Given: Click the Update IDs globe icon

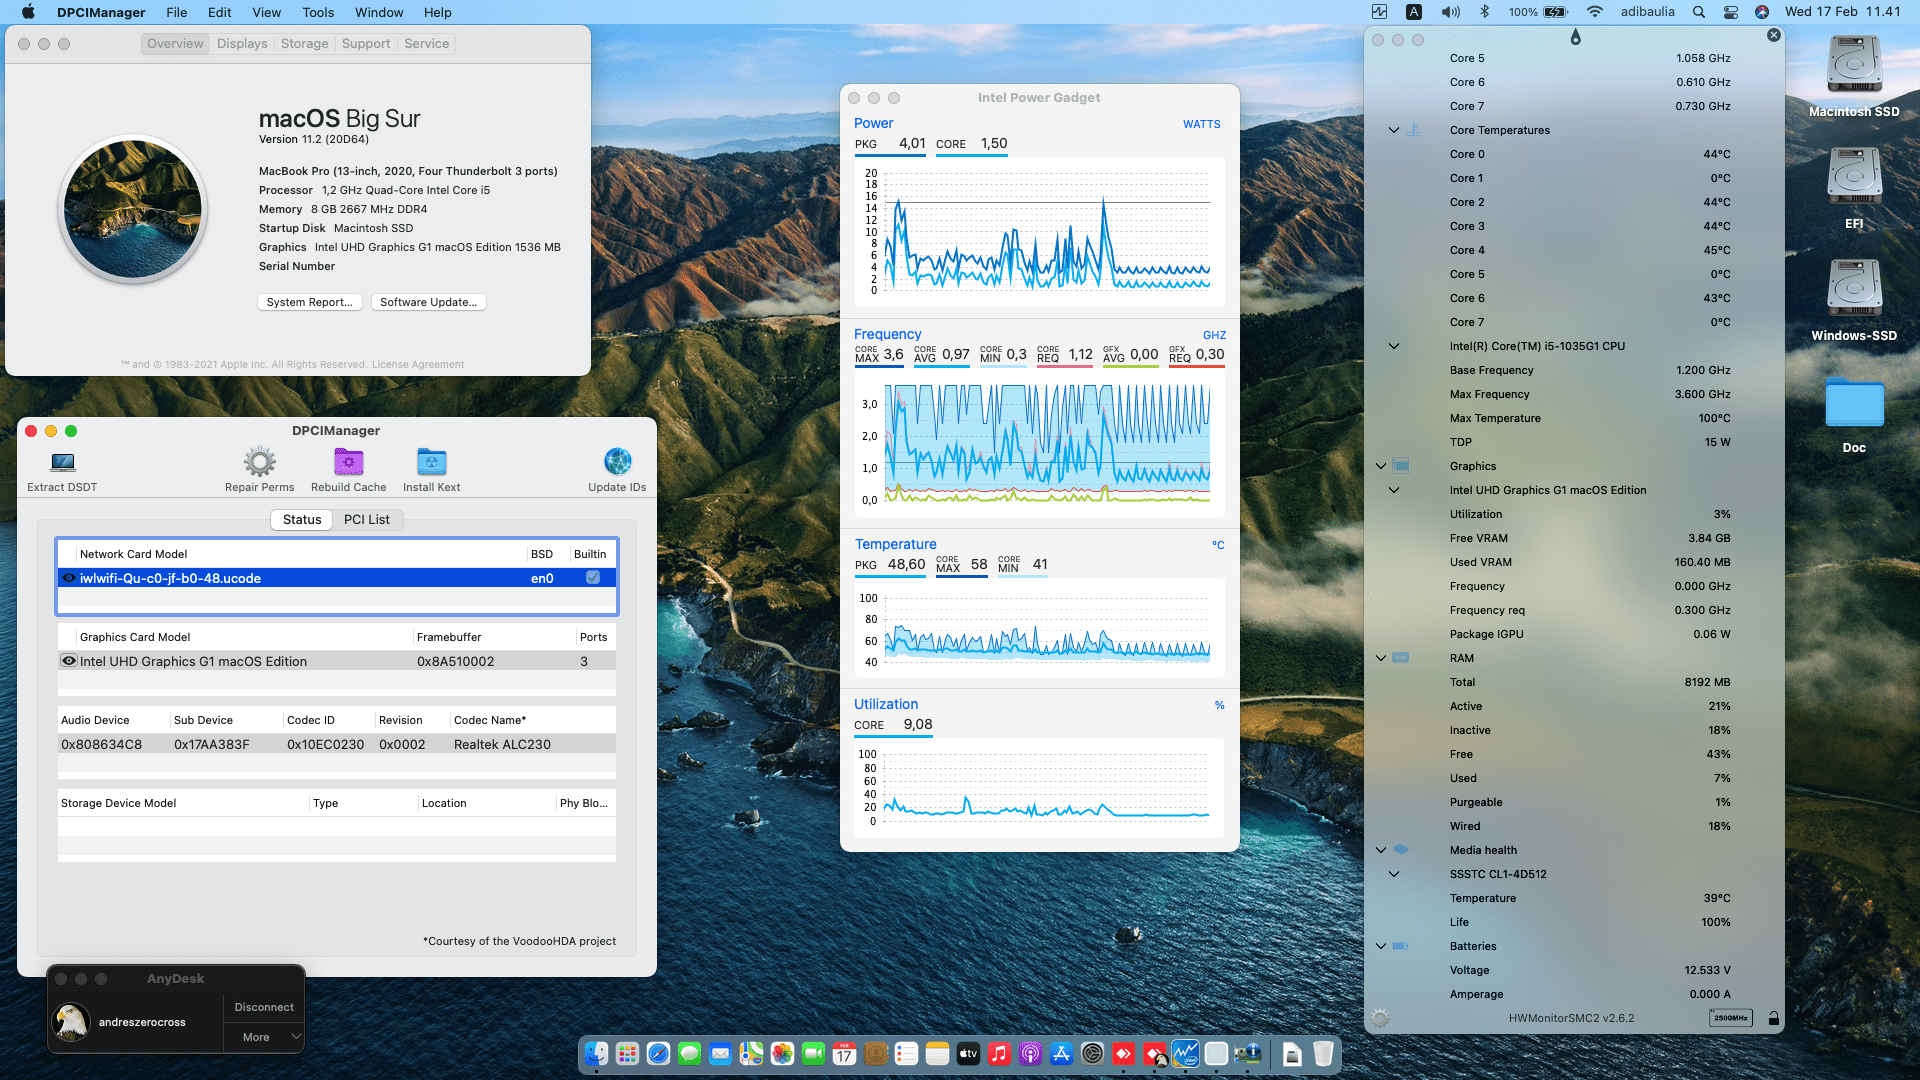Looking at the screenshot, I should tap(617, 462).
